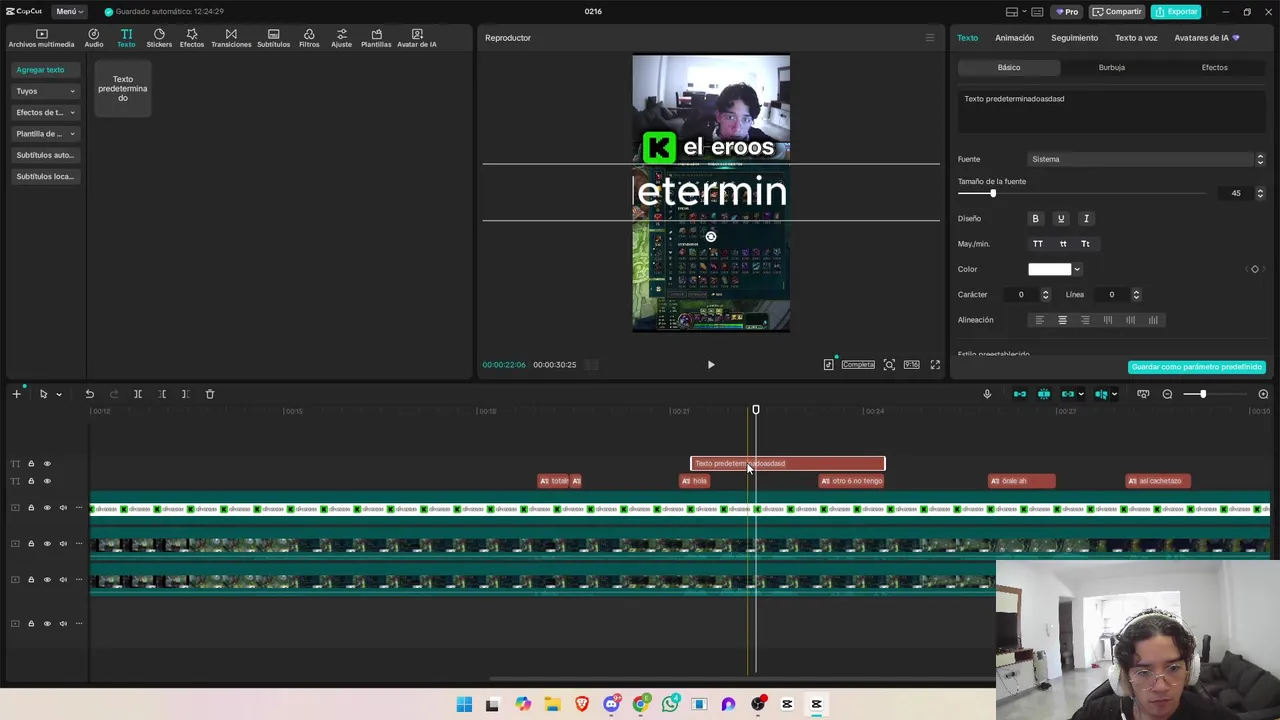This screenshot has height=720, width=1280.
Task: Switch to the Animación tab
Action: (x=1014, y=38)
